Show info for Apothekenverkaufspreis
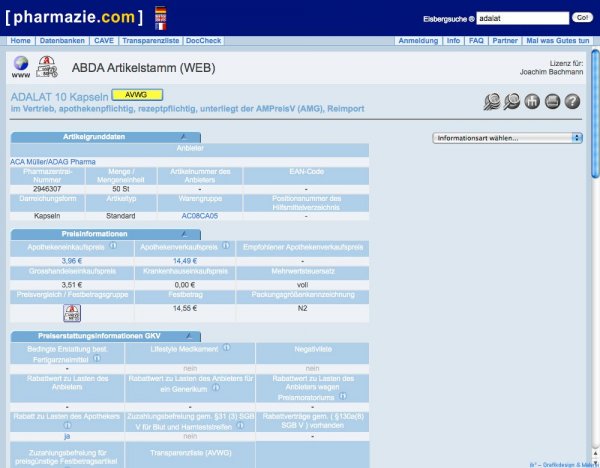 coord(226,245)
